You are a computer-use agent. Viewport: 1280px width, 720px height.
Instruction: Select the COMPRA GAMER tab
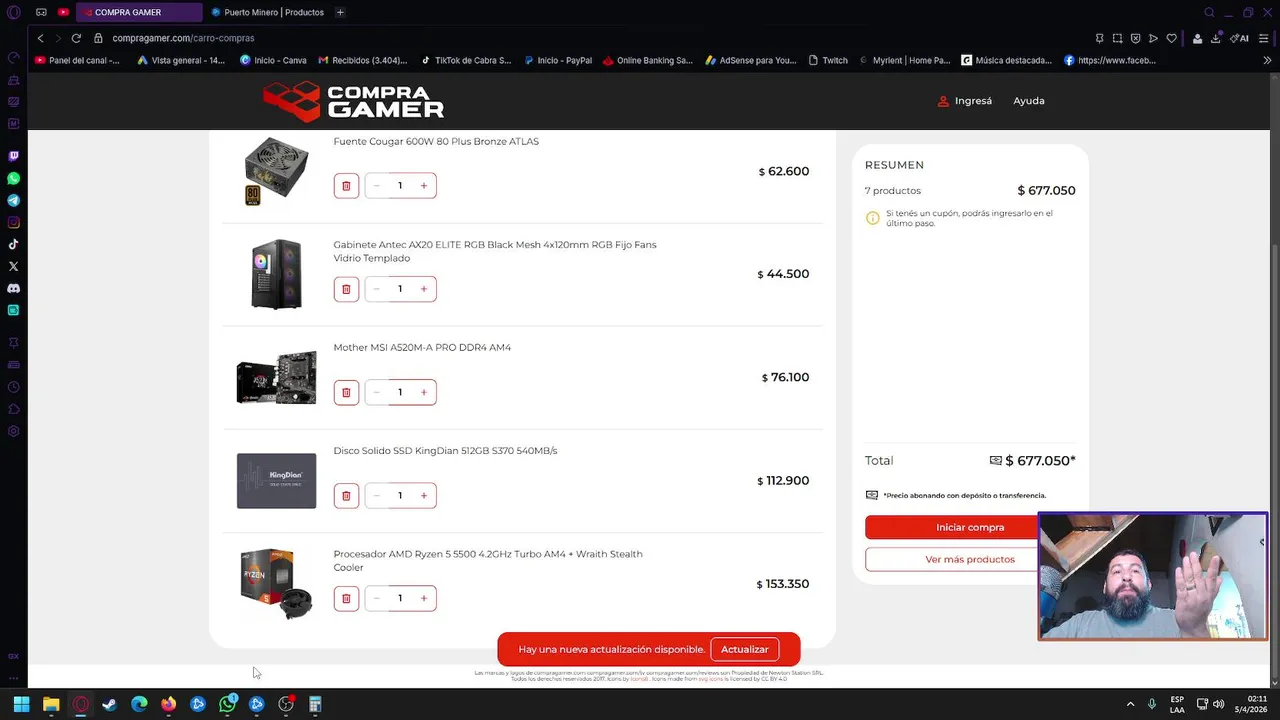coord(139,12)
